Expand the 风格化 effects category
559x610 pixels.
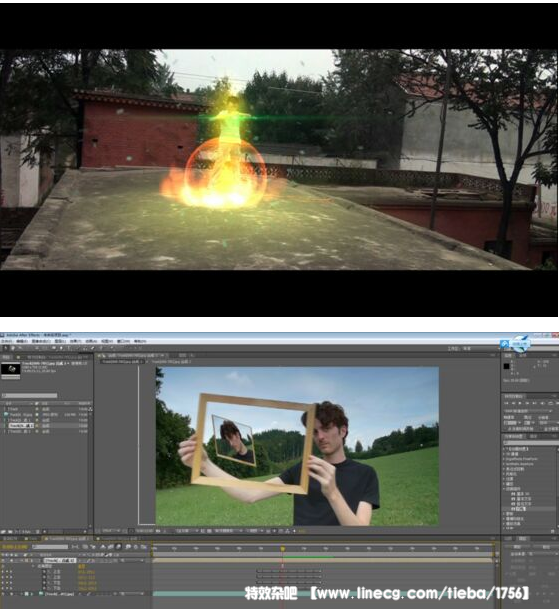tap(504, 474)
